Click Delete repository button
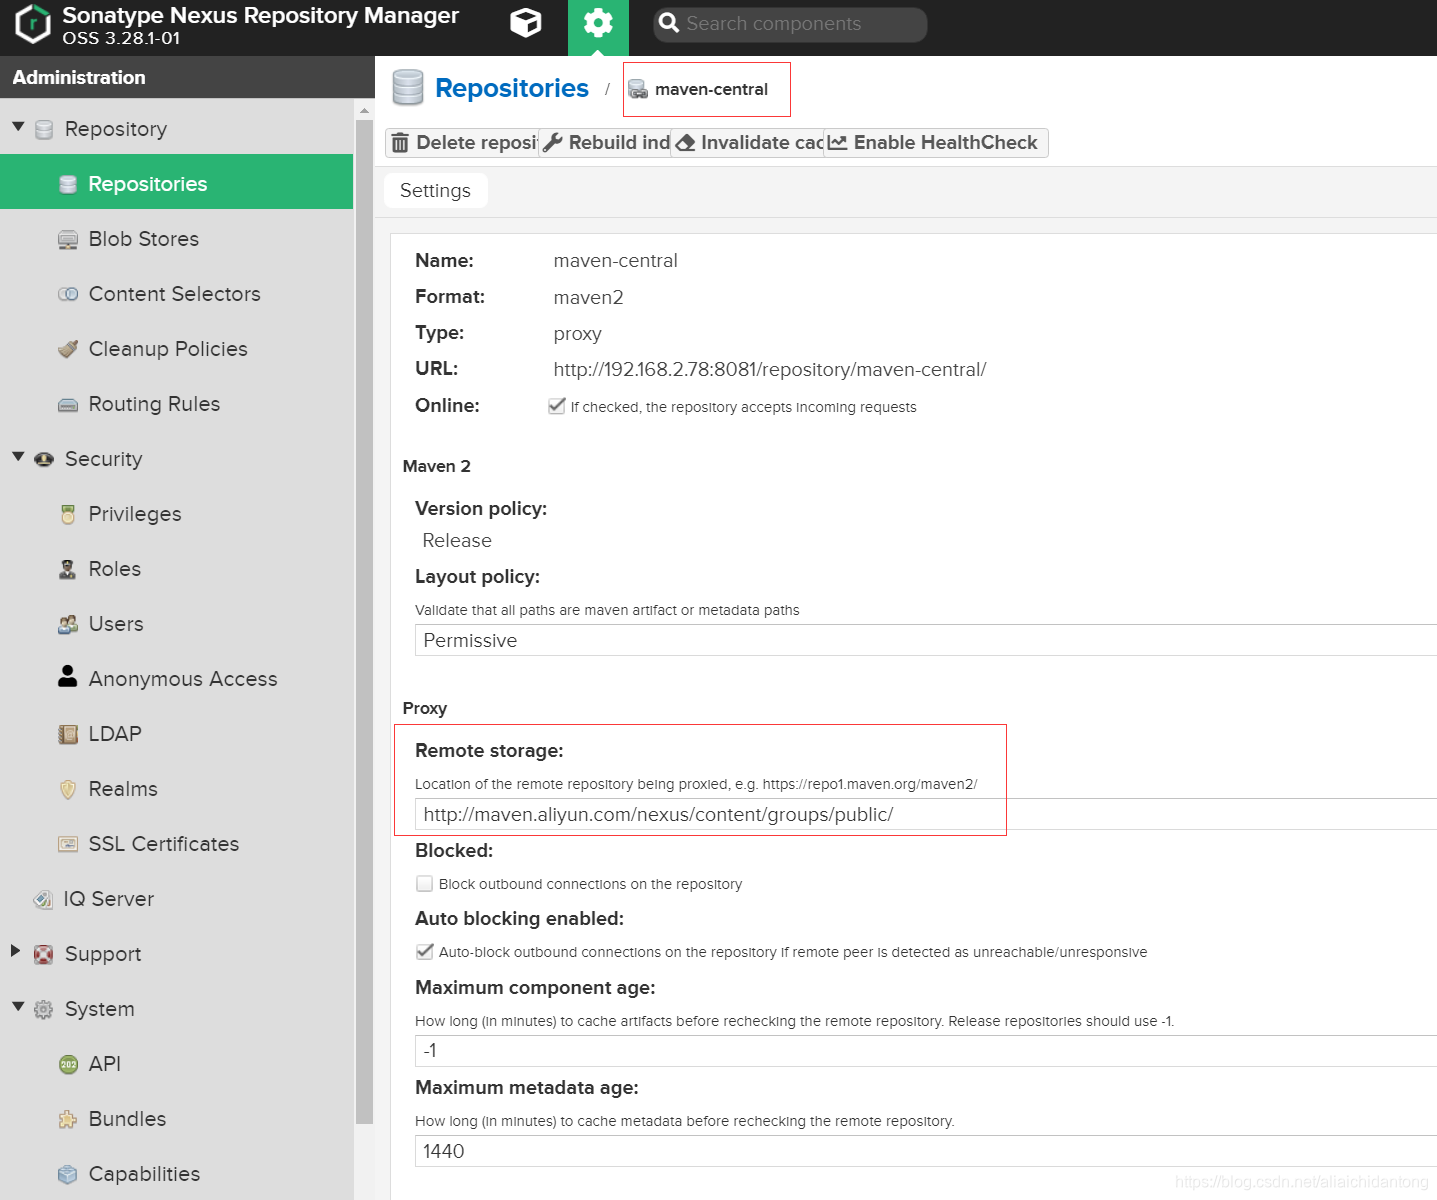1437x1200 pixels. point(462,143)
